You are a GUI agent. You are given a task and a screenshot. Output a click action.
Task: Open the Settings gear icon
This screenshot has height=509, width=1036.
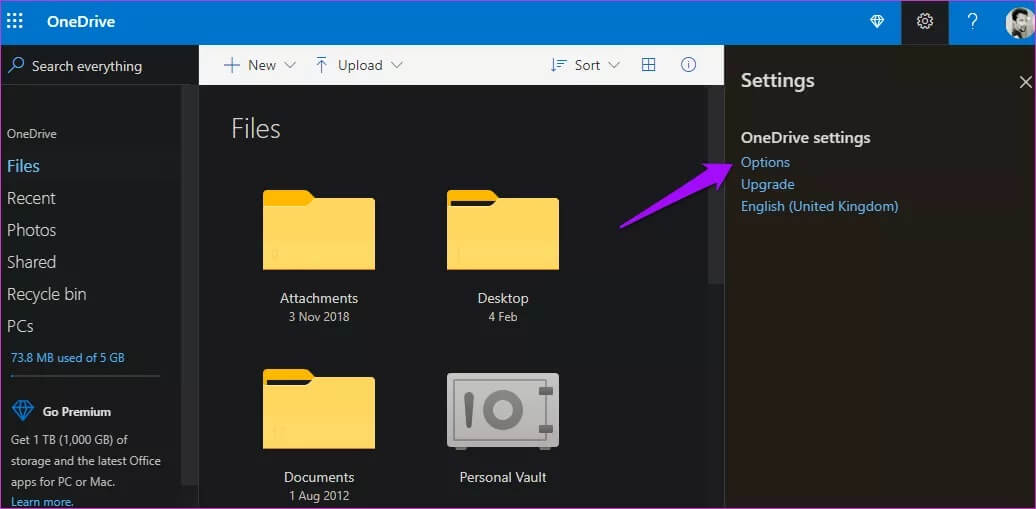pyautogui.click(x=924, y=22)
